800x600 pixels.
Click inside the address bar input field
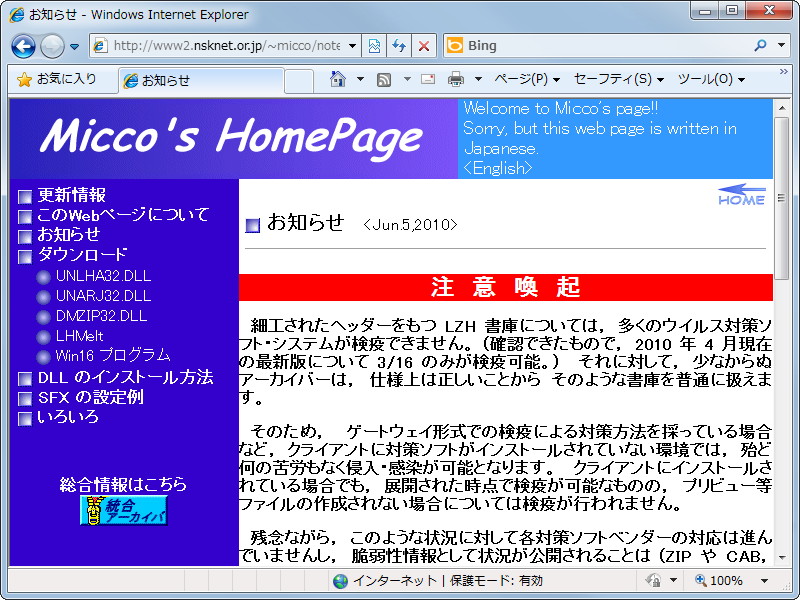coord(220,46)
